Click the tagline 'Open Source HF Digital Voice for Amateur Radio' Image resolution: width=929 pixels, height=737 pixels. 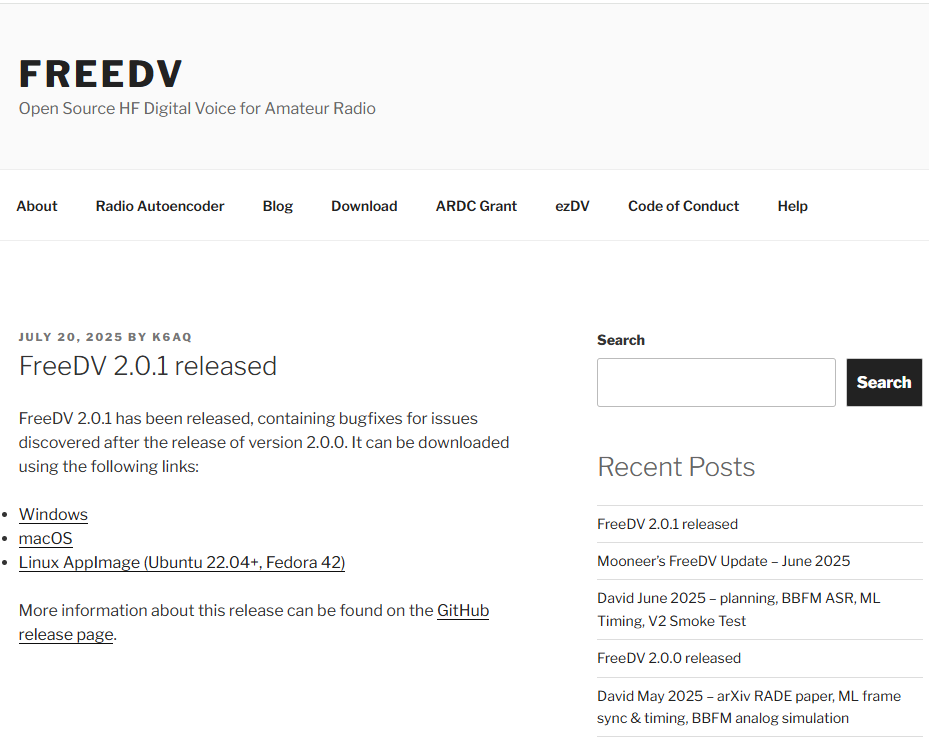click(x=197, y=108)
